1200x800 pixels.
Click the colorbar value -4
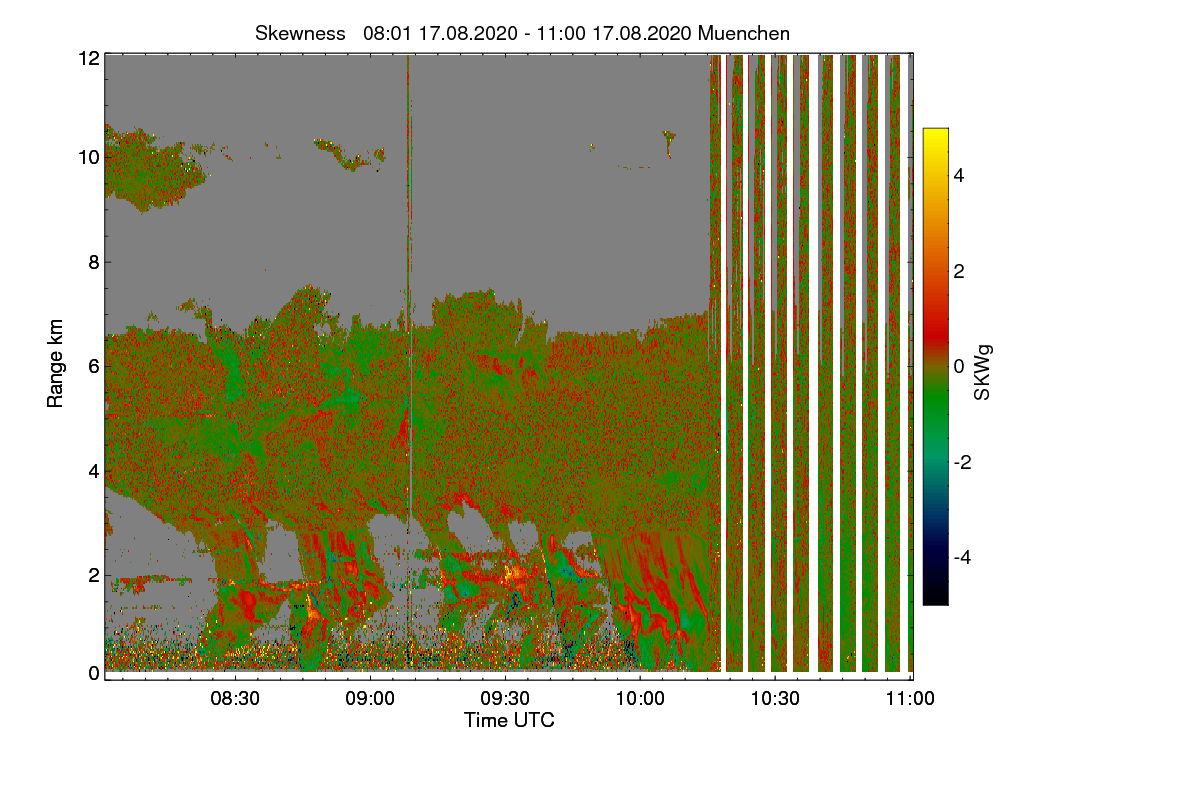961,557
